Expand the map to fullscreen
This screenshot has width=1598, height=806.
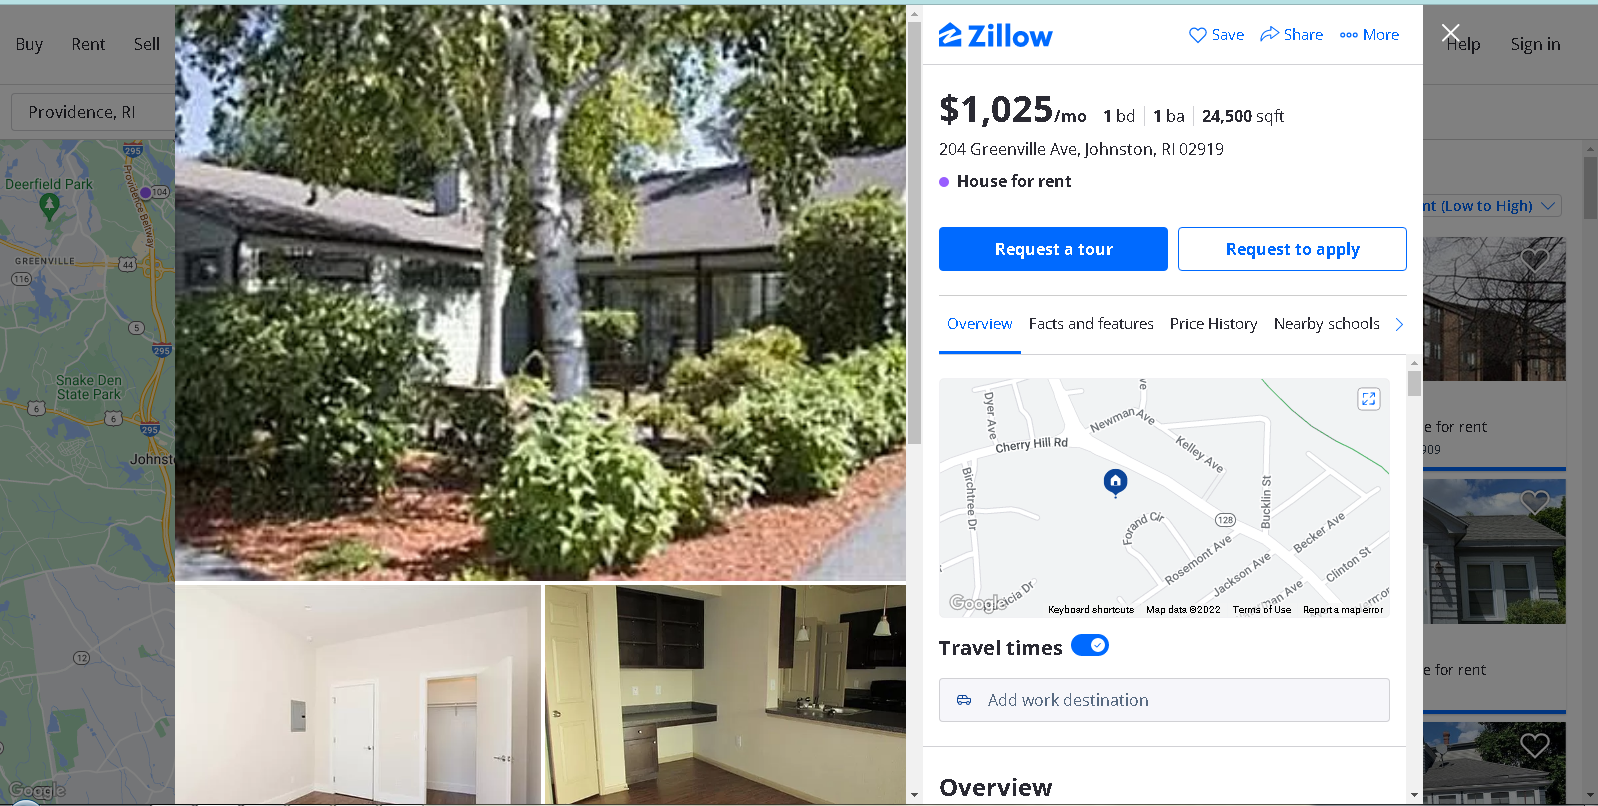(x=1368, y=399)
